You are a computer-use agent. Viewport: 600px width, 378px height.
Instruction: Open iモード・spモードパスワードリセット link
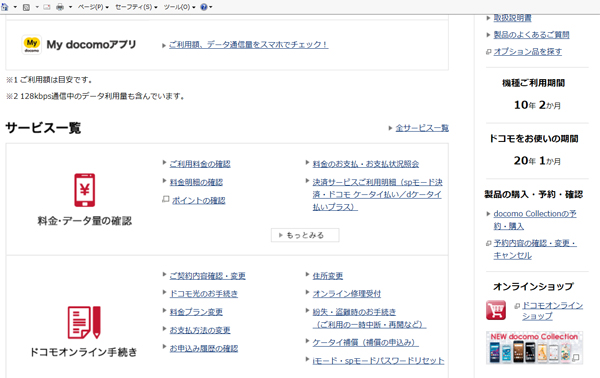378,361
